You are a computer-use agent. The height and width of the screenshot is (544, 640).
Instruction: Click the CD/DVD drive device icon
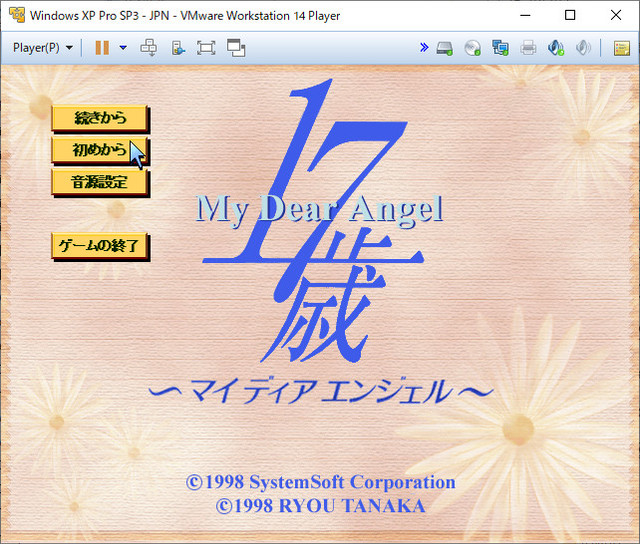click(x=472, y=48)
